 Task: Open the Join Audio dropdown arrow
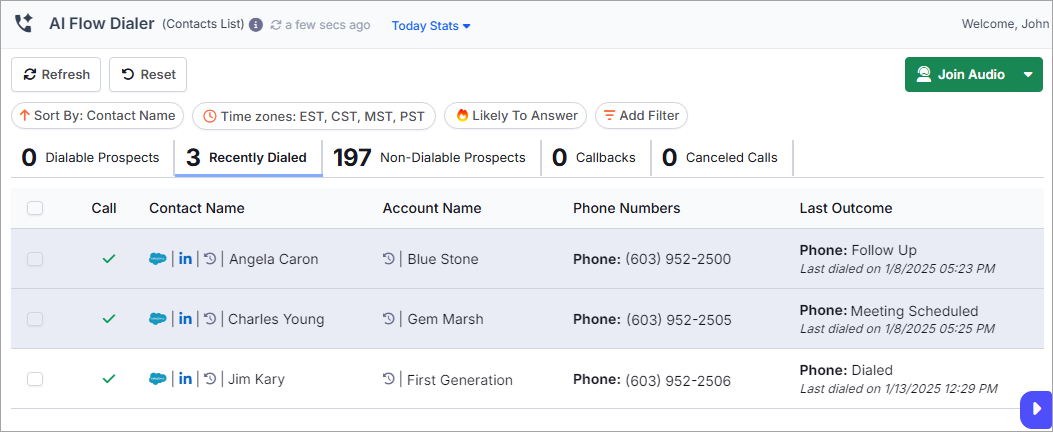coord(1028,75)
